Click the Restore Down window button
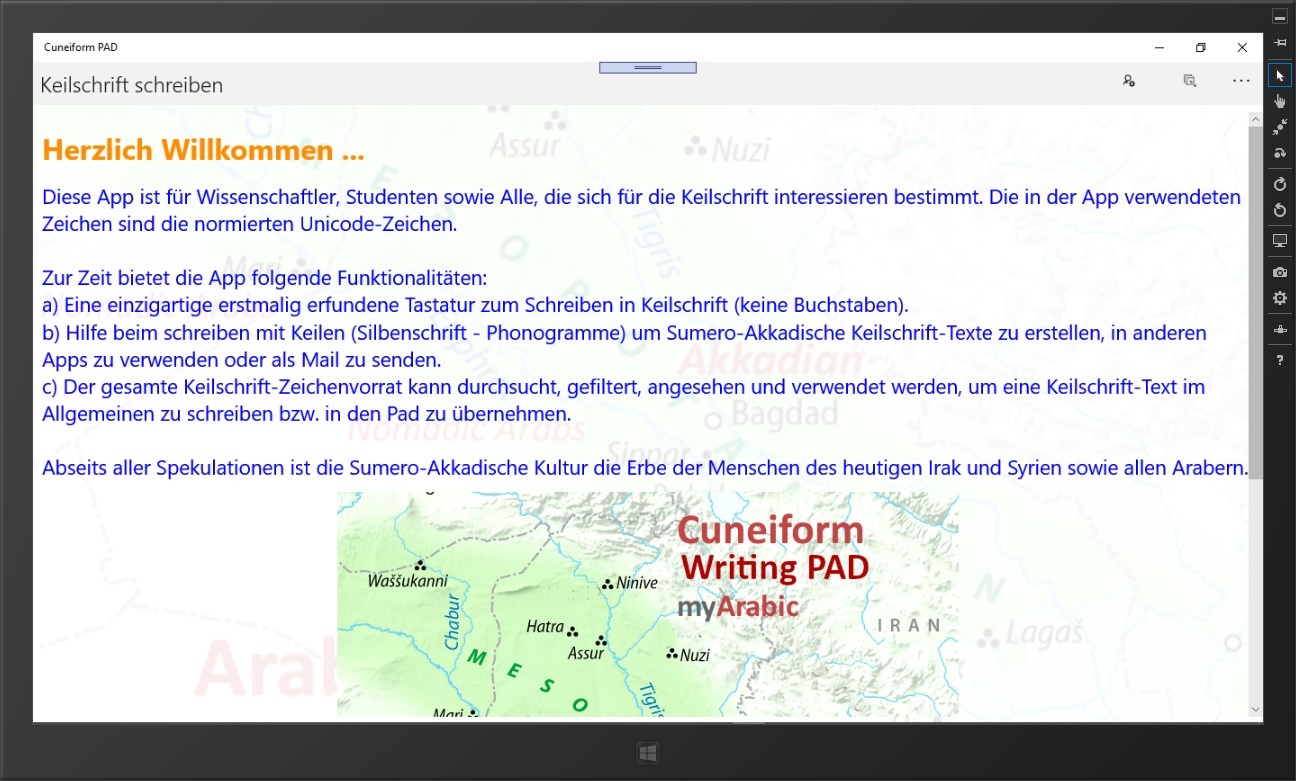 [x=1200, y=47]
